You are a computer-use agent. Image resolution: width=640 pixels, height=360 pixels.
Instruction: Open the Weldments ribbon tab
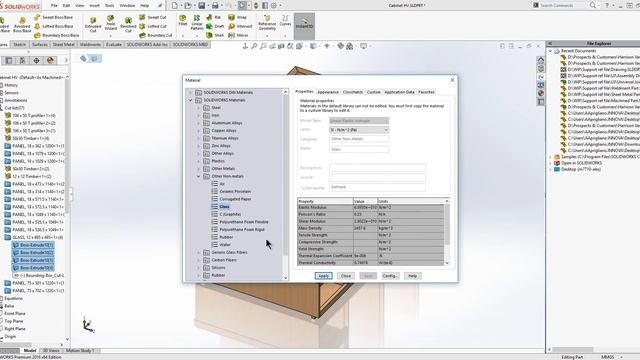pyautogui.click(x=90, y=44)
